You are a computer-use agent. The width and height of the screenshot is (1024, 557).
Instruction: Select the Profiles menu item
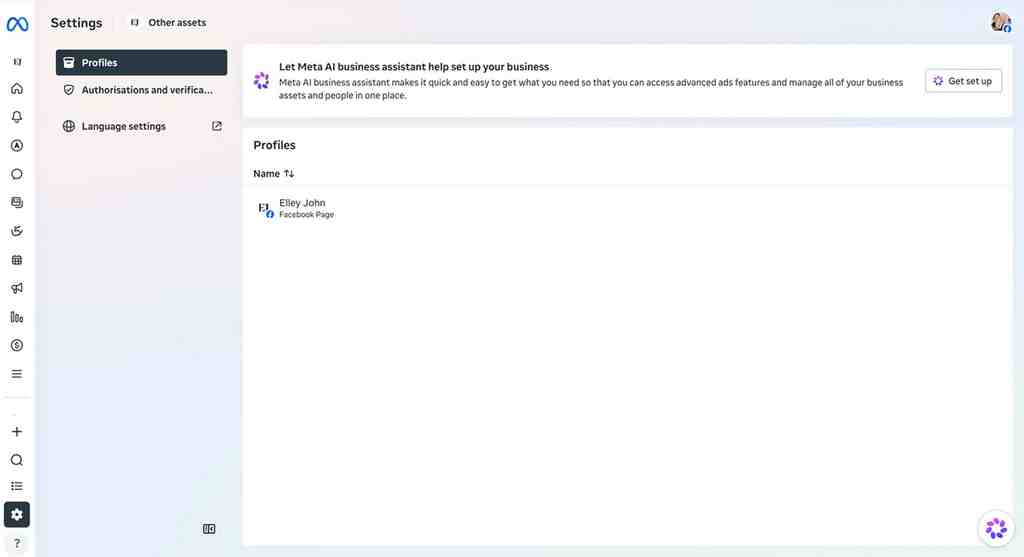click(x=141, y=63)
